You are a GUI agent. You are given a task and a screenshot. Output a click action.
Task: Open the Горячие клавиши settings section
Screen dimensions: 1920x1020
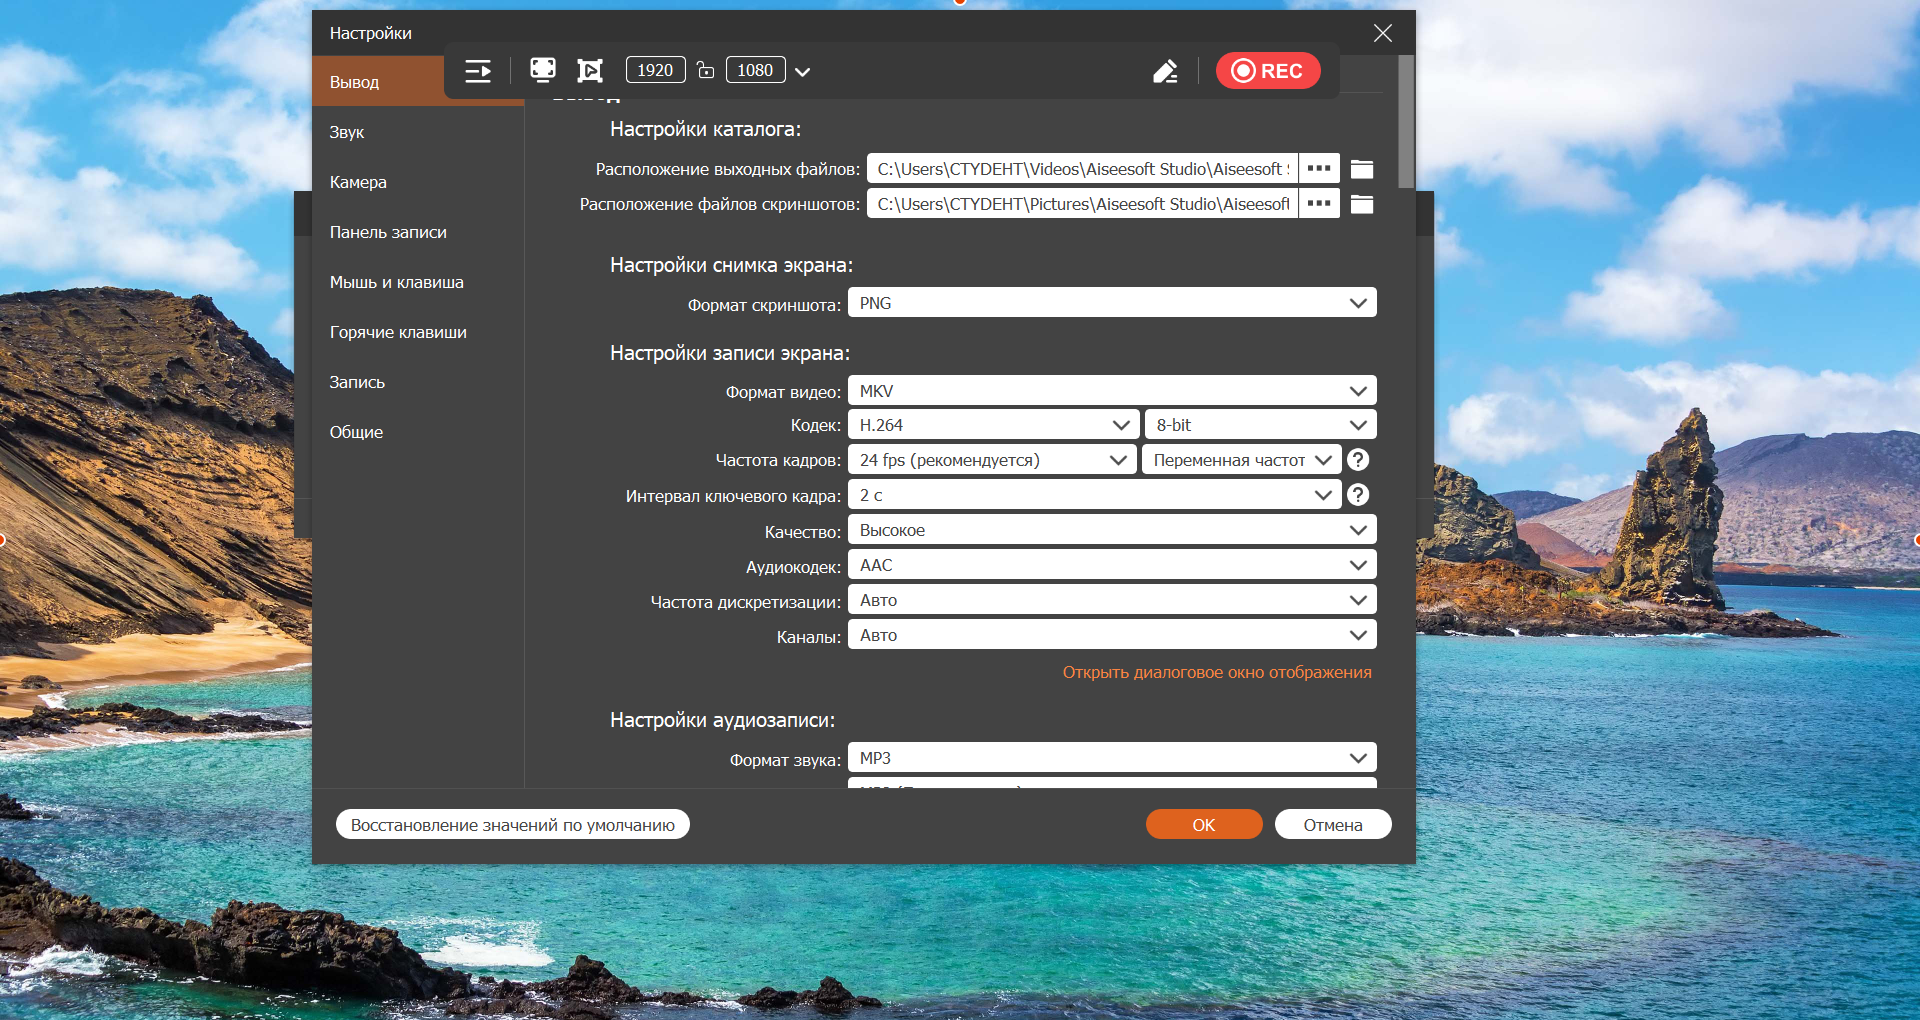[x=398, y=332]
